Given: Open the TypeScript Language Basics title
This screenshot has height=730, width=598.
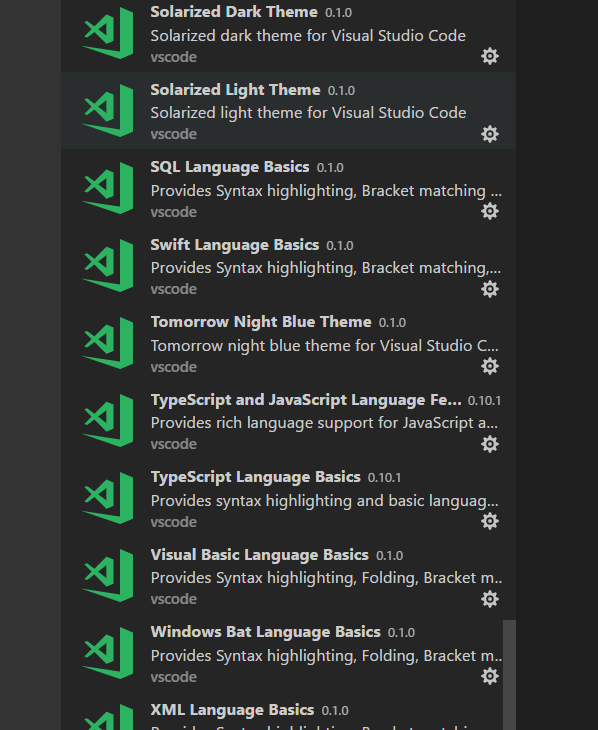Looking at the screenshot, I should [255, 477].
